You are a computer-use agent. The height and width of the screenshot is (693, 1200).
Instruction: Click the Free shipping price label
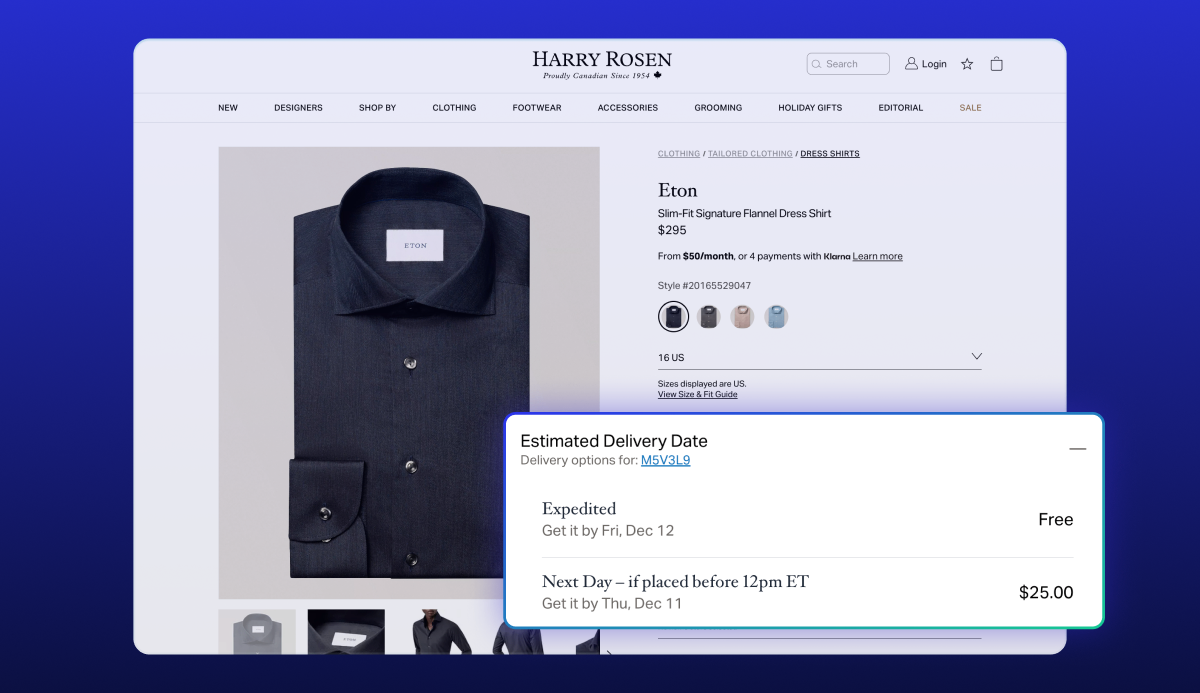click(x=1056, y=520)
